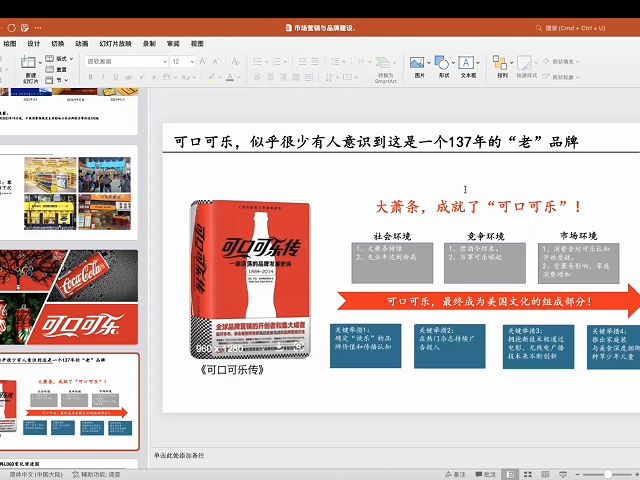The height and width of the screenshot is (480, 640).
Task: Click the text highlight color pen
Action: tap(211, 77)
